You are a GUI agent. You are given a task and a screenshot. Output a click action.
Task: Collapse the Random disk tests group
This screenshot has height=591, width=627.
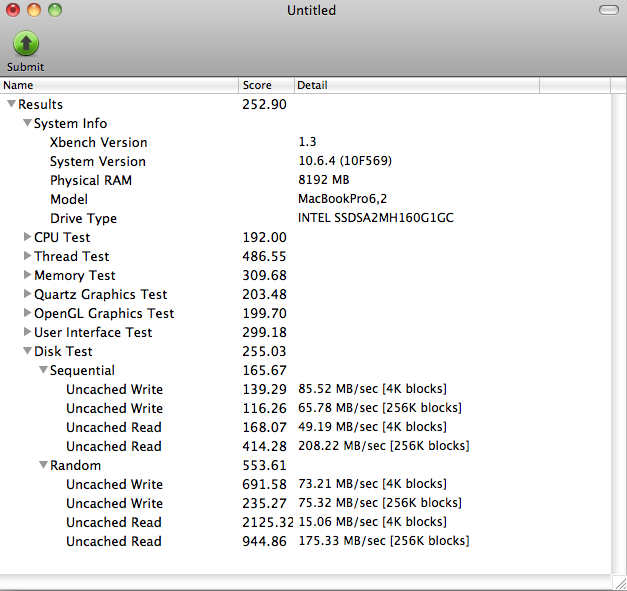[x=43, y=465]
